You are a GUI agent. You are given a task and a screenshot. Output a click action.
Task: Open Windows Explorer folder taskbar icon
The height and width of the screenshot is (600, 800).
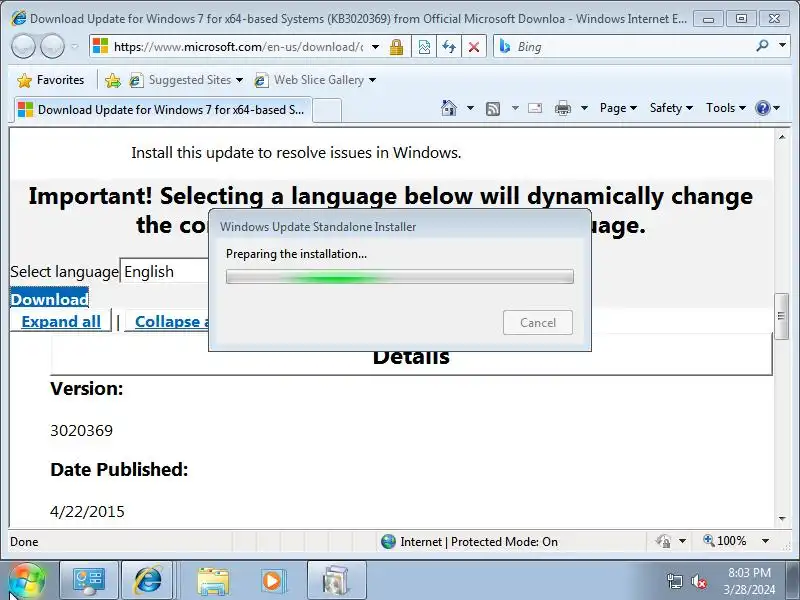[213, 581]
